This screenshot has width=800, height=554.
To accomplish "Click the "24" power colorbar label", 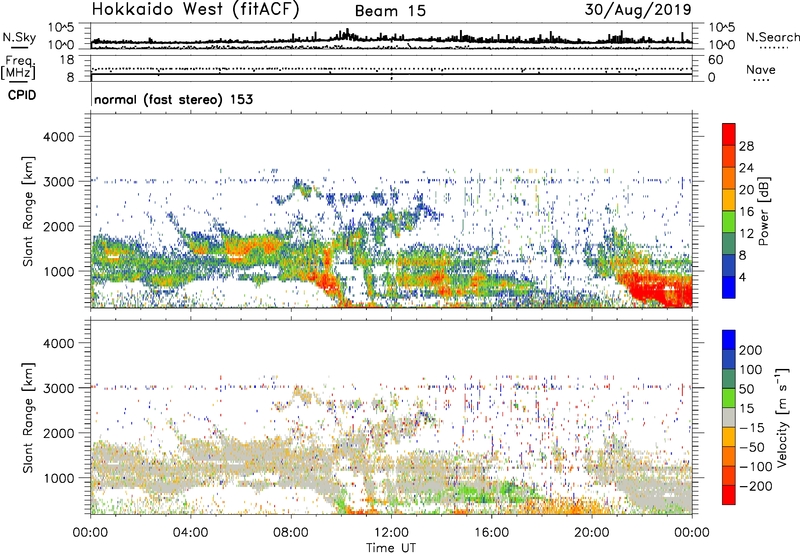I will point(746,168).
